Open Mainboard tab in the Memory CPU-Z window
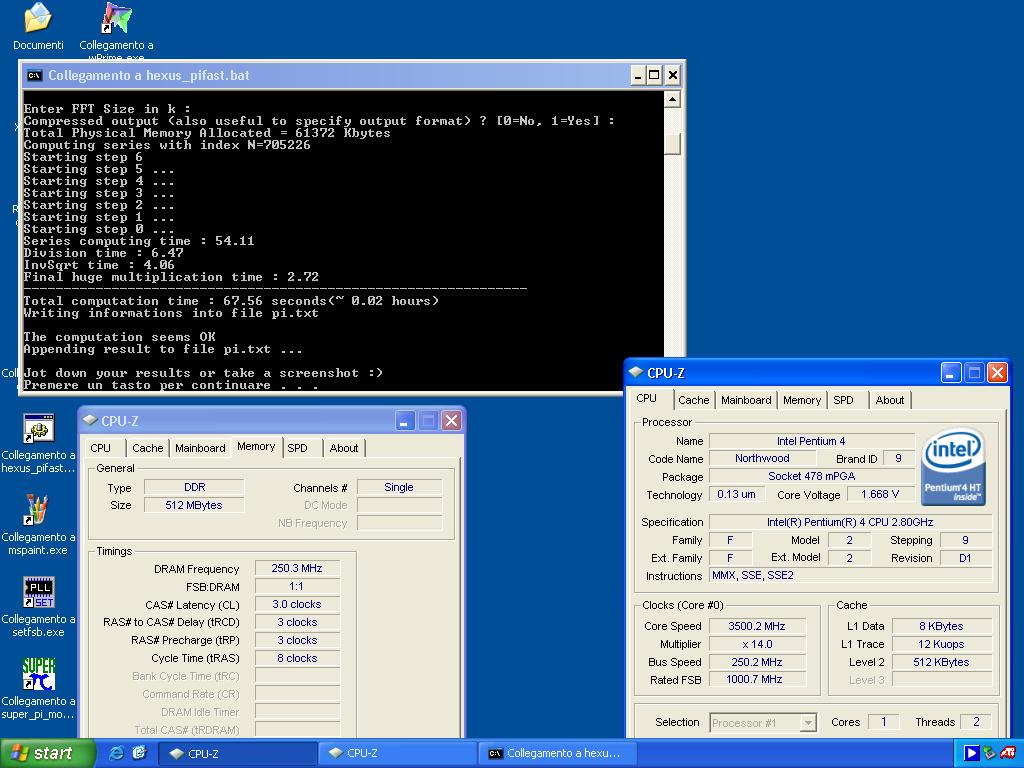 tap(200, 448)
